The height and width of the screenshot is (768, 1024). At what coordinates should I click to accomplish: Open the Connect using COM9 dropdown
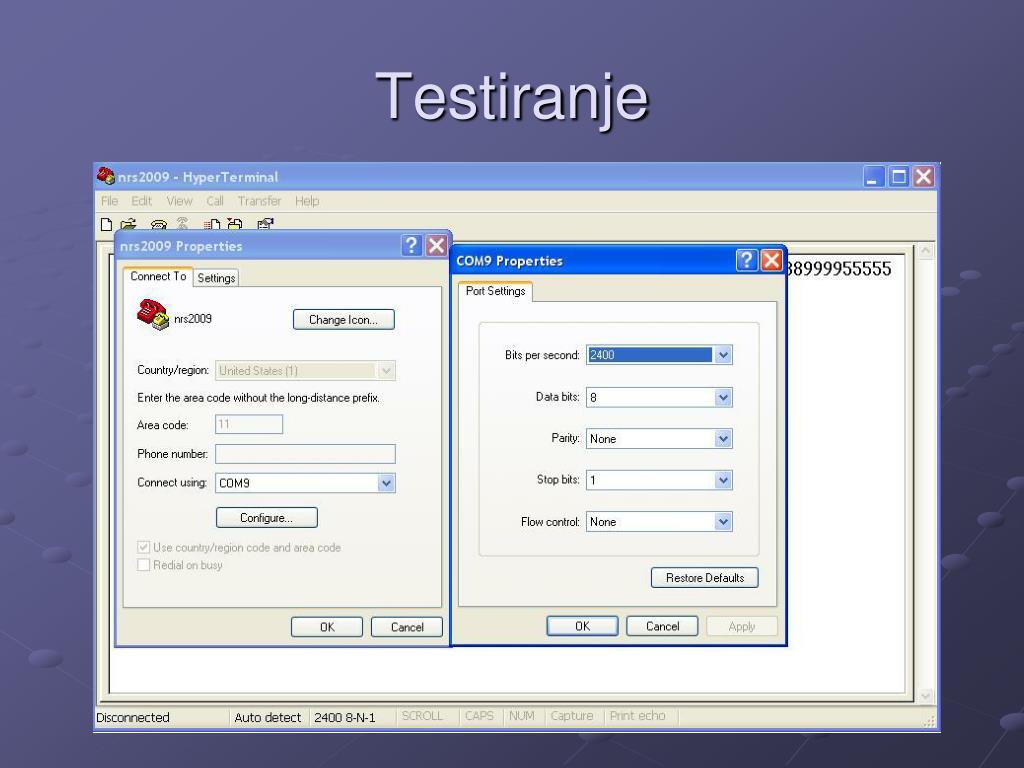click(387, 483)
